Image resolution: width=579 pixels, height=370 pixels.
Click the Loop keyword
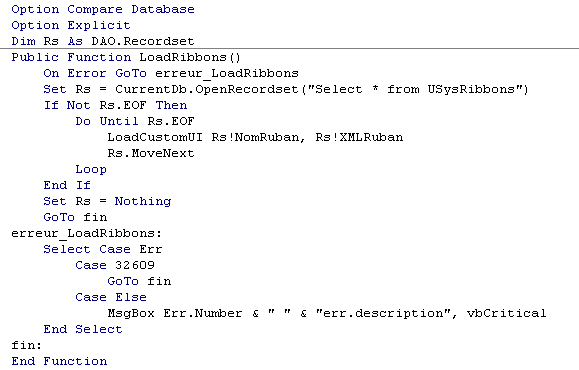point(91,169)
